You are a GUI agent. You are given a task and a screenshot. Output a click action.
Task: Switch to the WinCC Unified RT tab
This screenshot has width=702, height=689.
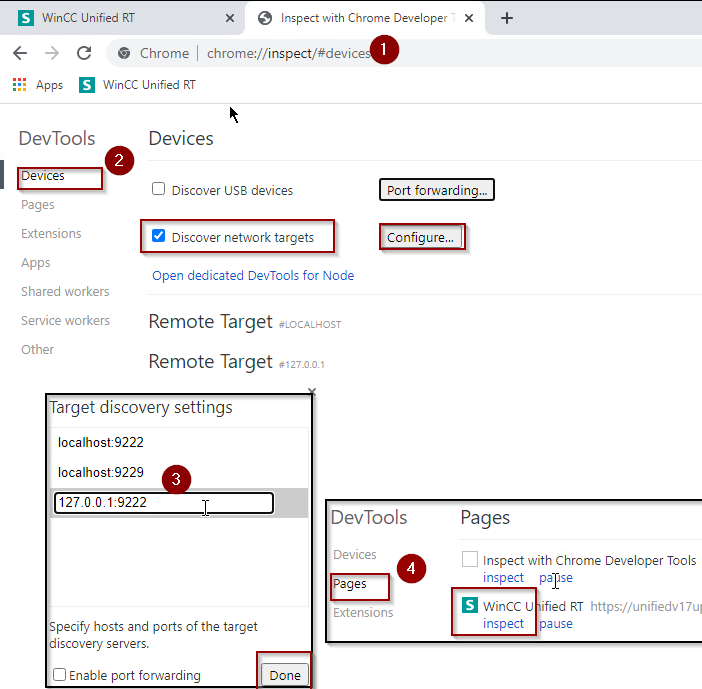point(122,18)
